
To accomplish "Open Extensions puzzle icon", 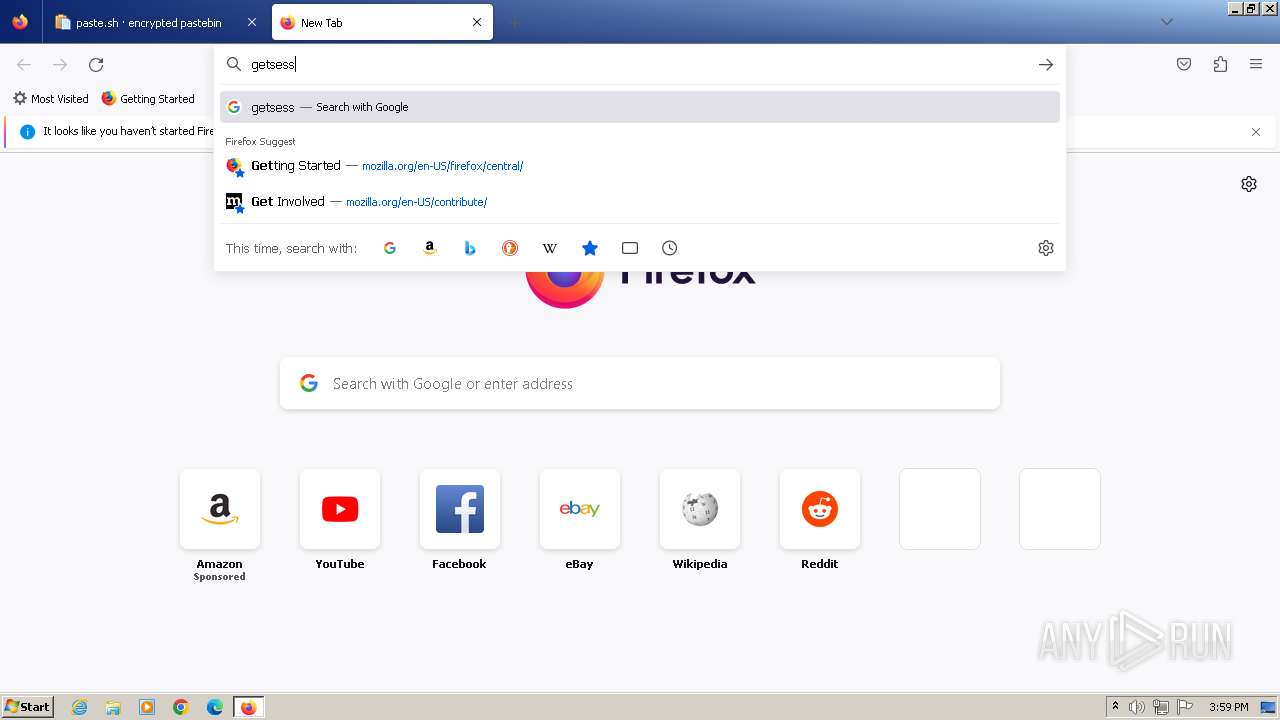I will tap(1220, 64).
